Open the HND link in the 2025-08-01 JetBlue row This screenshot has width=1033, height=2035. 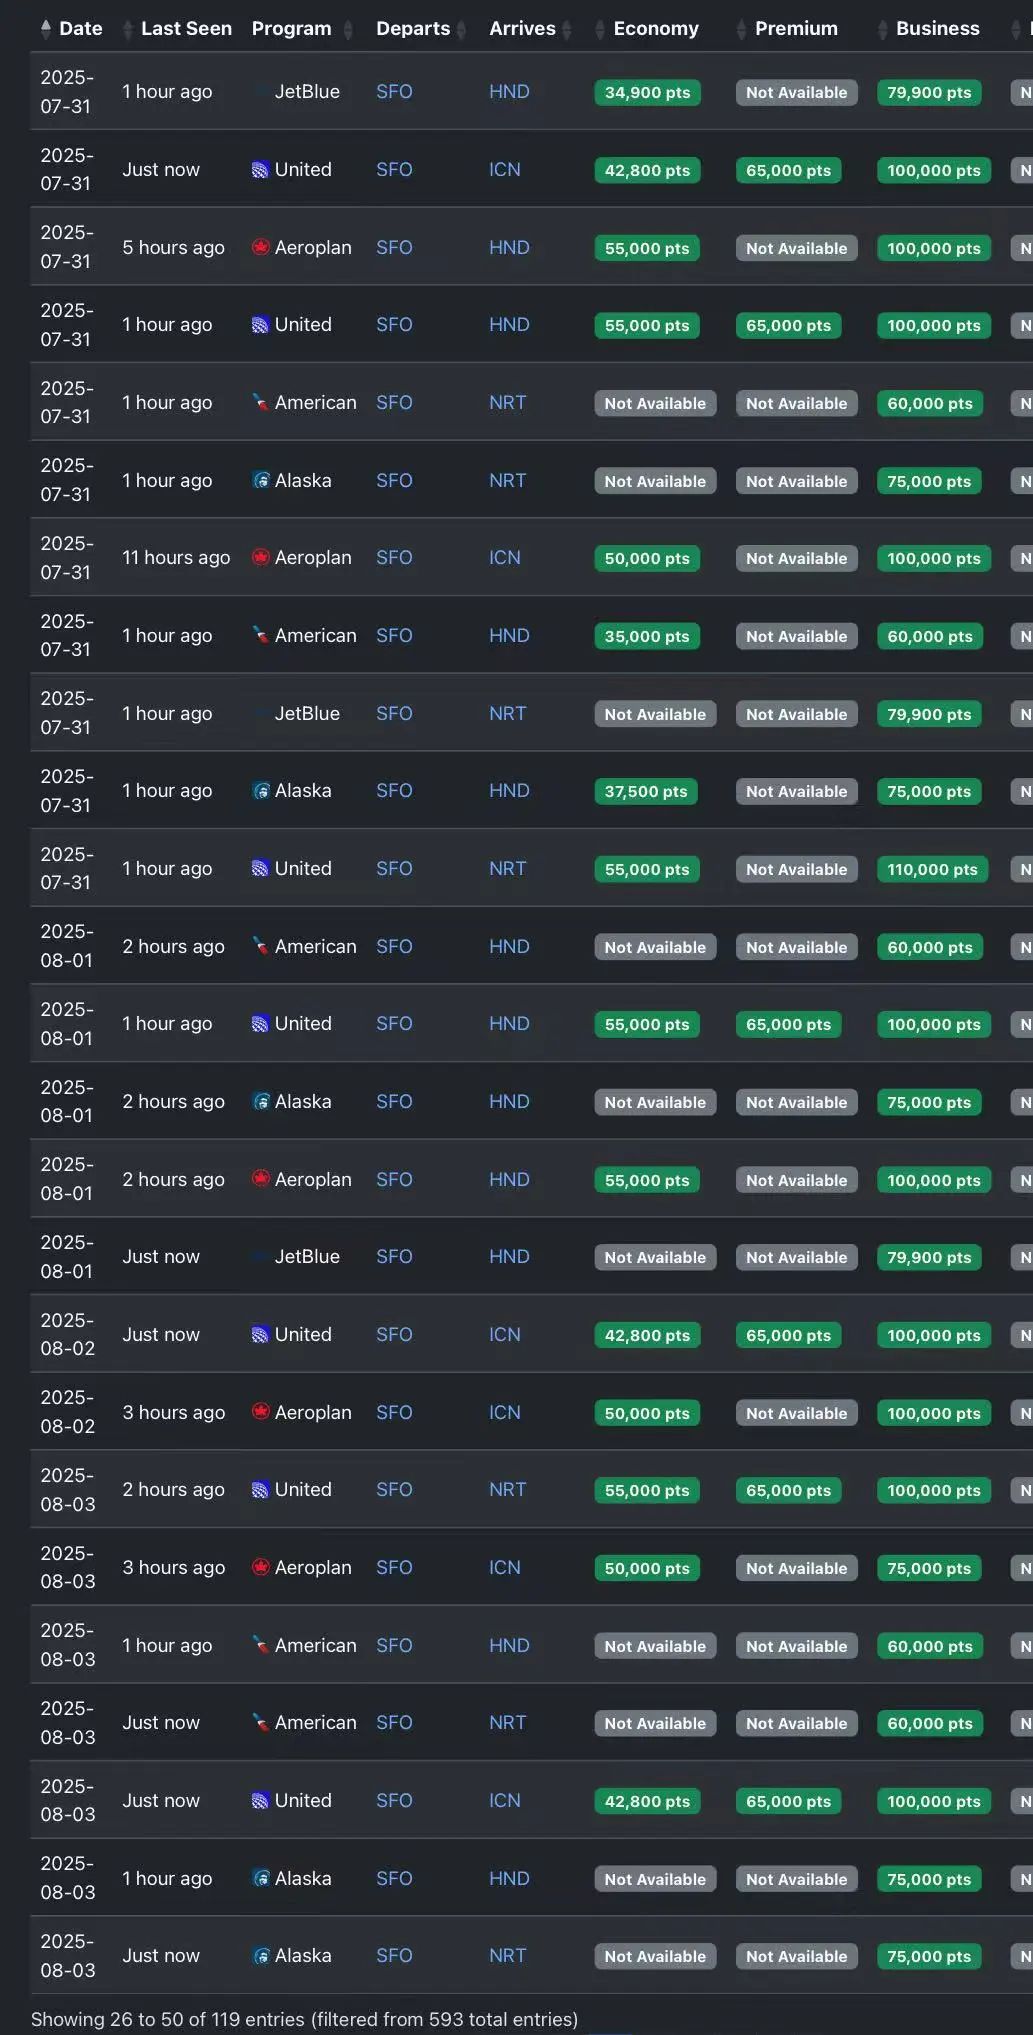point(509,1257)
